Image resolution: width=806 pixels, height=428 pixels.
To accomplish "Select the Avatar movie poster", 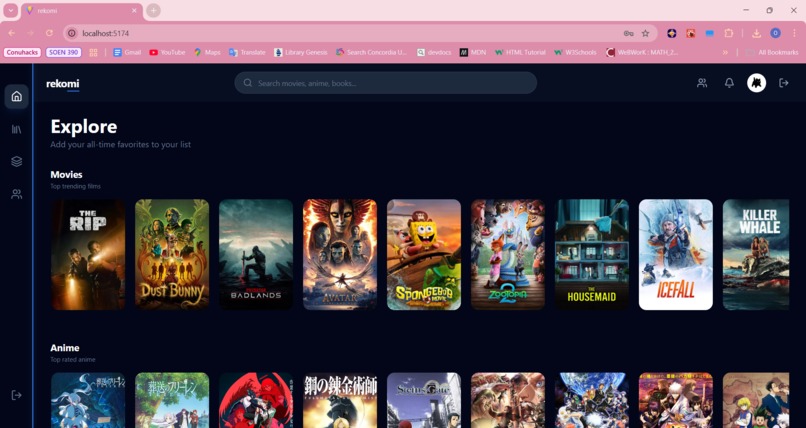I will point(340,255).
